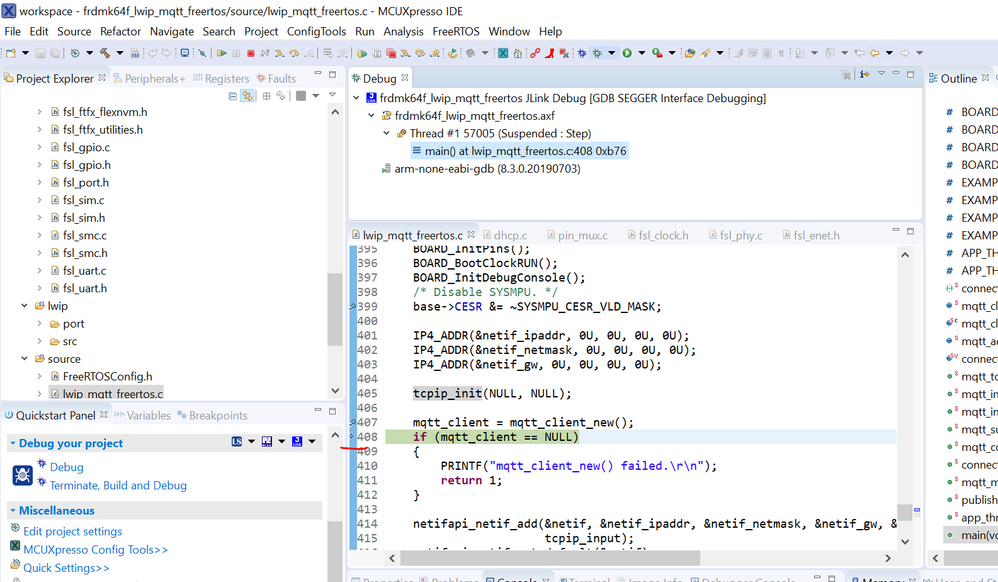Click the green Run launch icon
This screenshot has height=582, width=998.
pos(628,53)
